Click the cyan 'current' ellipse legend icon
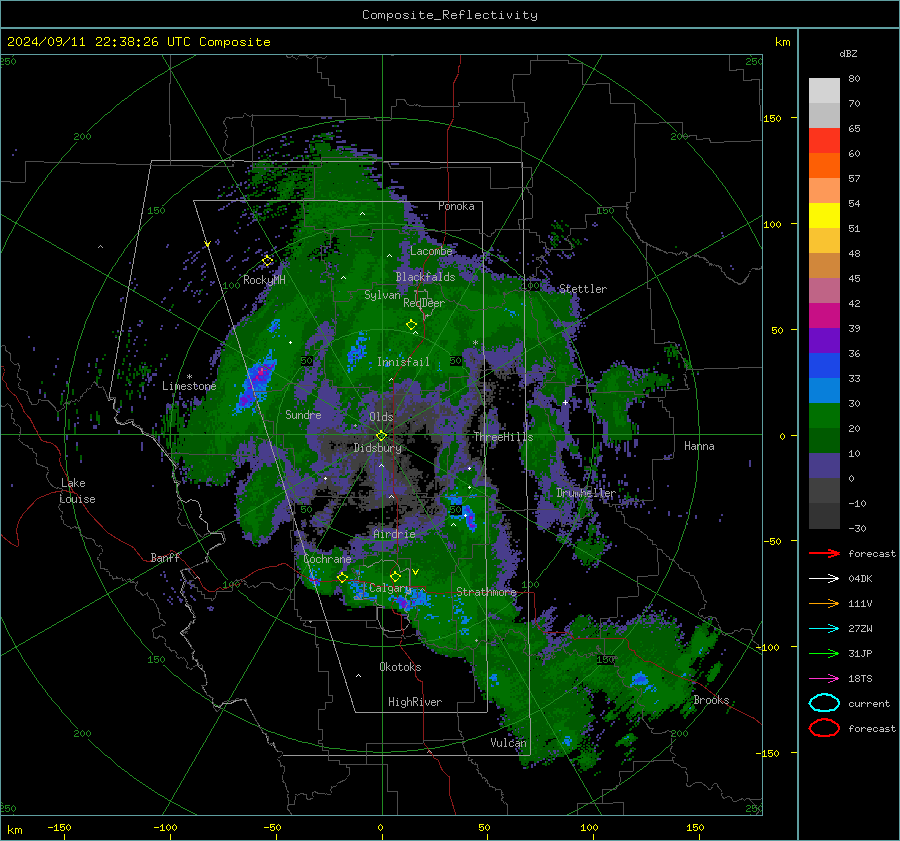900x841 pixels. click(824, 703)
